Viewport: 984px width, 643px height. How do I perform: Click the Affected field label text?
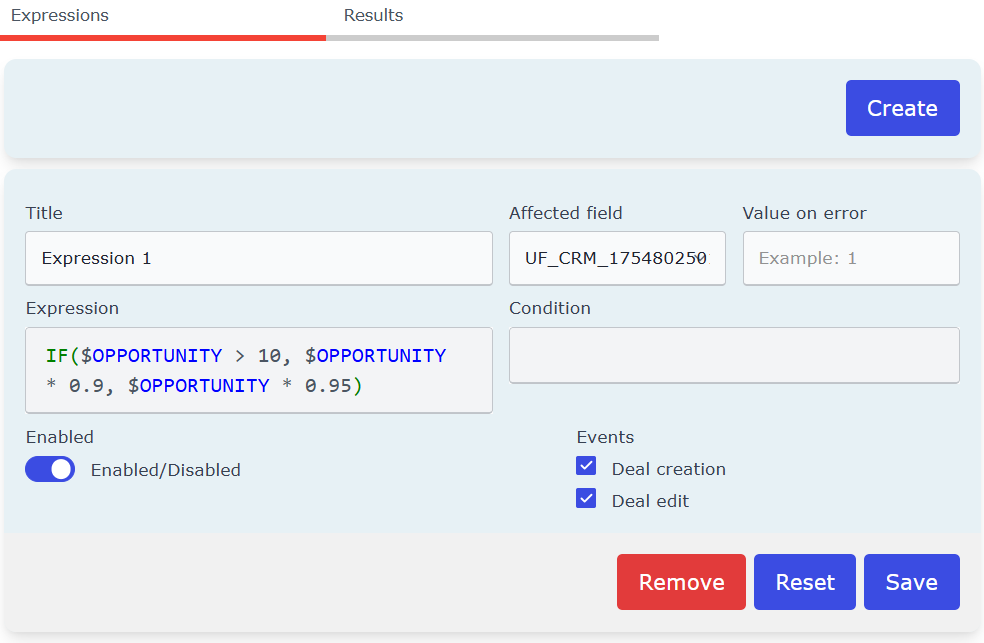coord(565,213)
